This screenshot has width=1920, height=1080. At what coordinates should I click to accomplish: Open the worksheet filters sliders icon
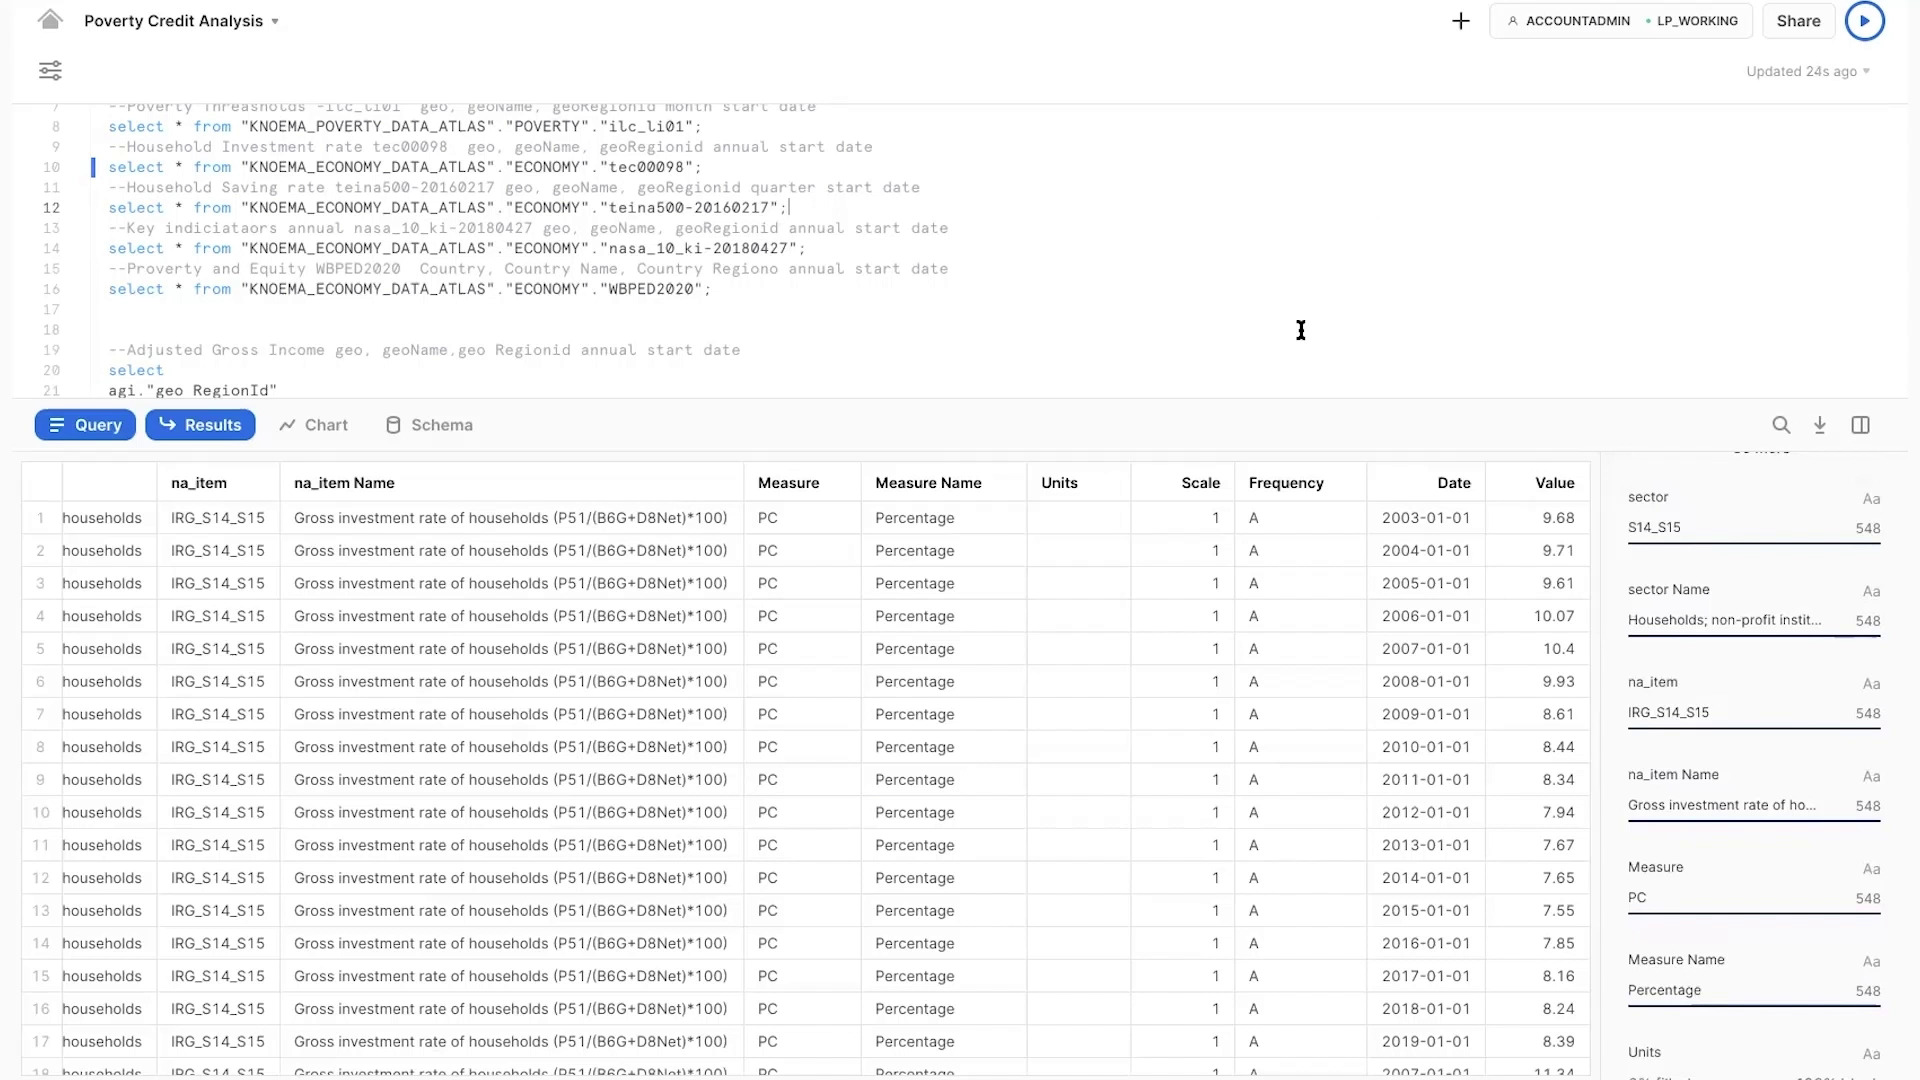point(50,71)
